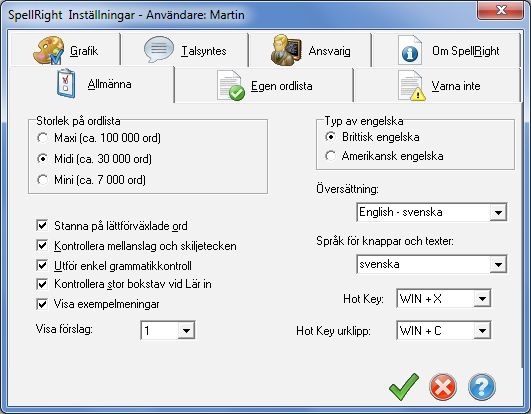
Task: Toggle Kontrollera stor bokstav vid Lär in
Action: [x=42, y=284]
